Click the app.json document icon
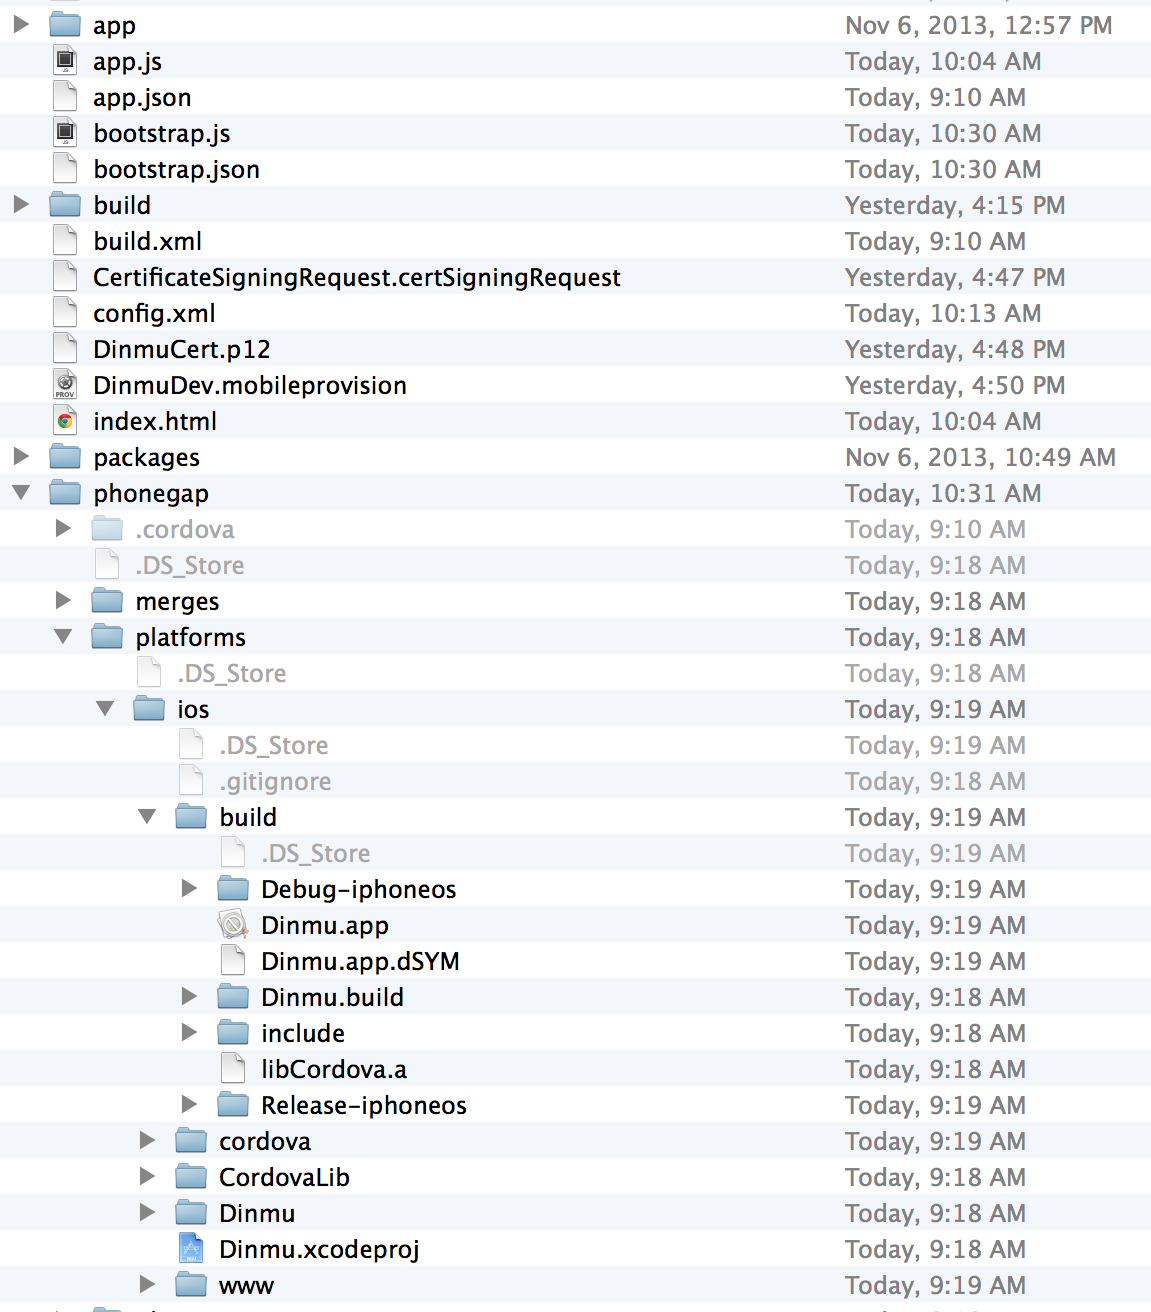 tap(65, 97)
